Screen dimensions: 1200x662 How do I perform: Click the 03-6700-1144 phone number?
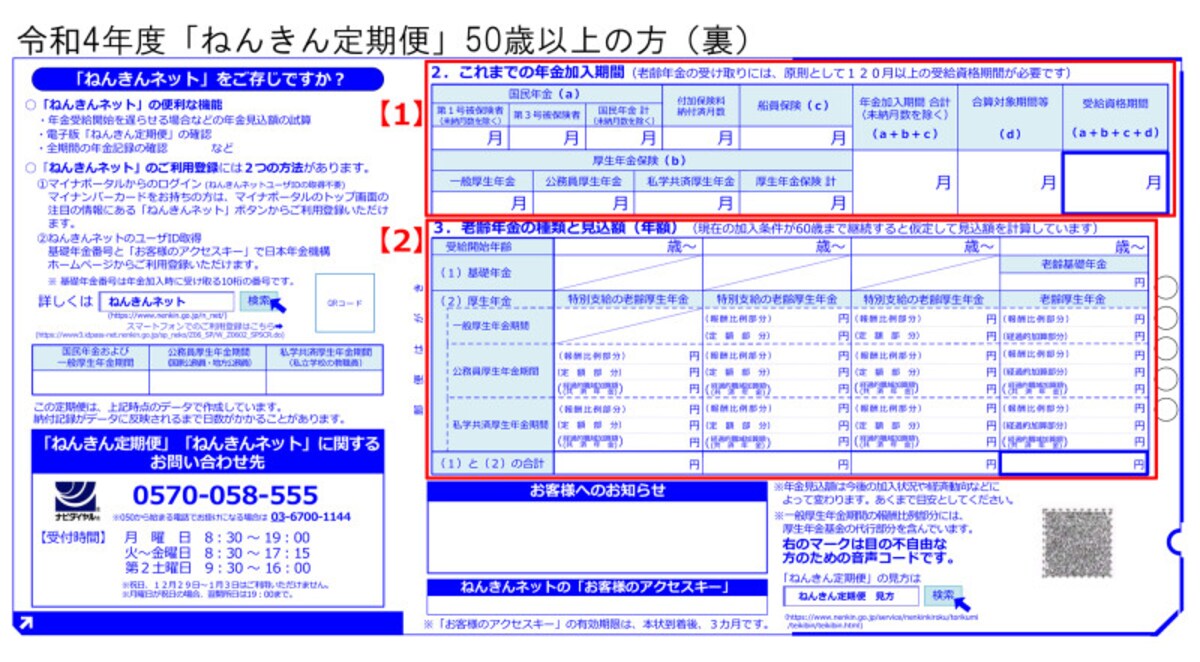click(311, 517)
